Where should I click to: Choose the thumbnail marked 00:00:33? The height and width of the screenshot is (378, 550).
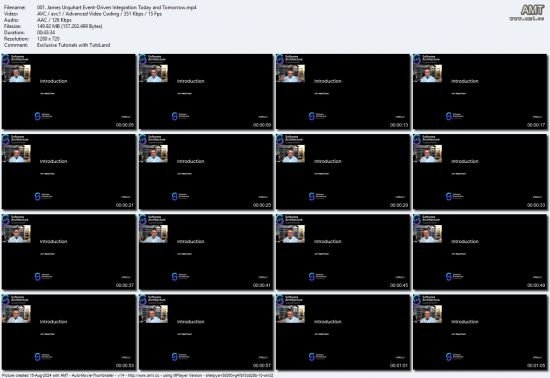coord(480,172)
